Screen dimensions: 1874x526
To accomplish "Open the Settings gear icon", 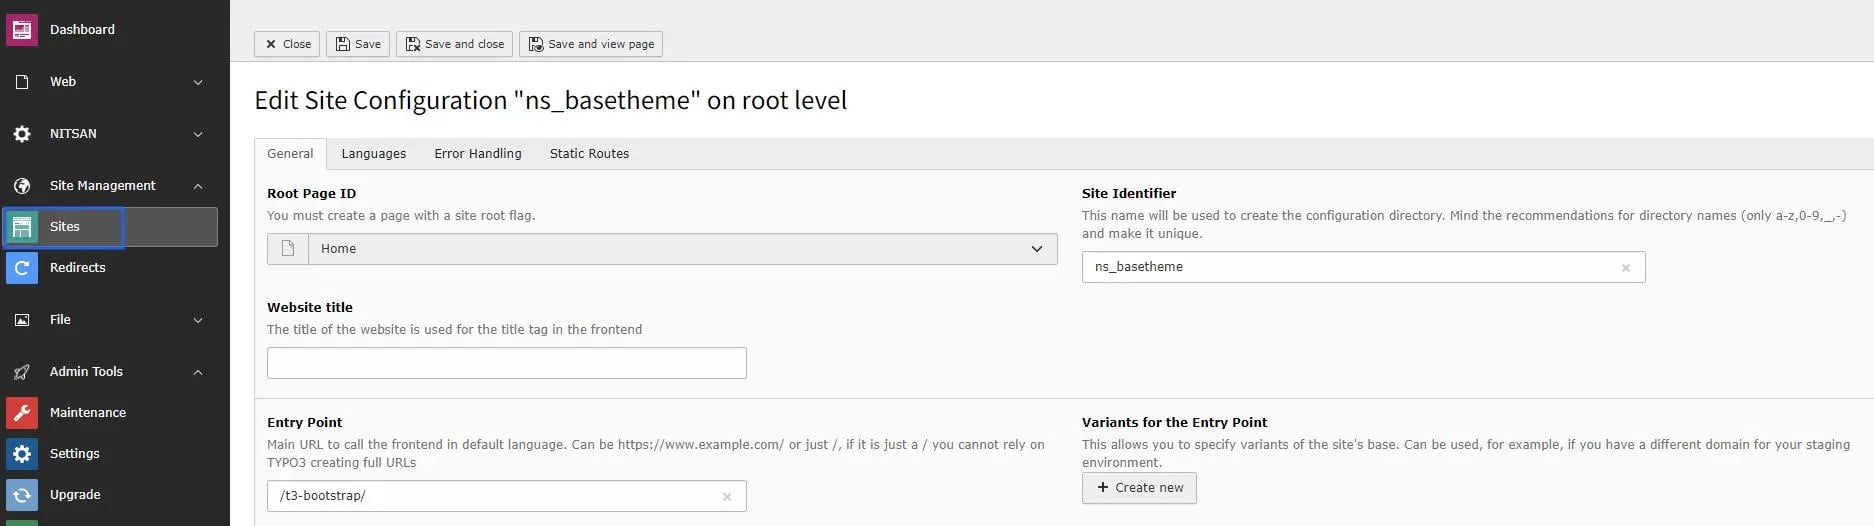I will pos(22,454).
